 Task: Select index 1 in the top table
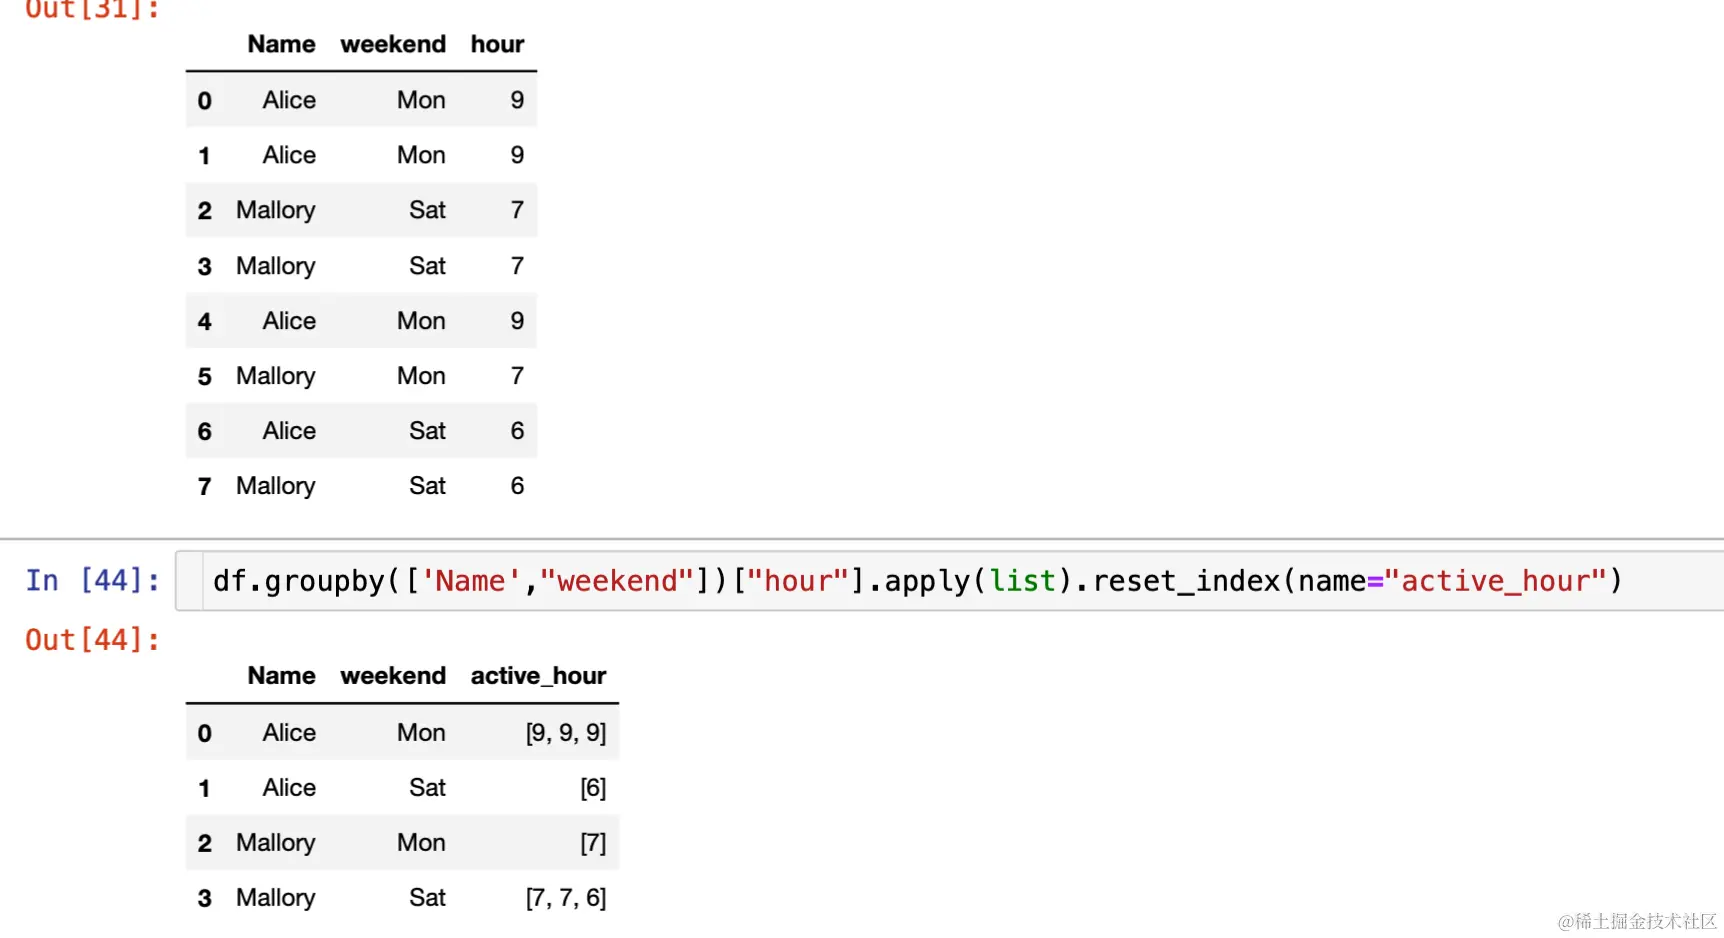coord(204,156)
